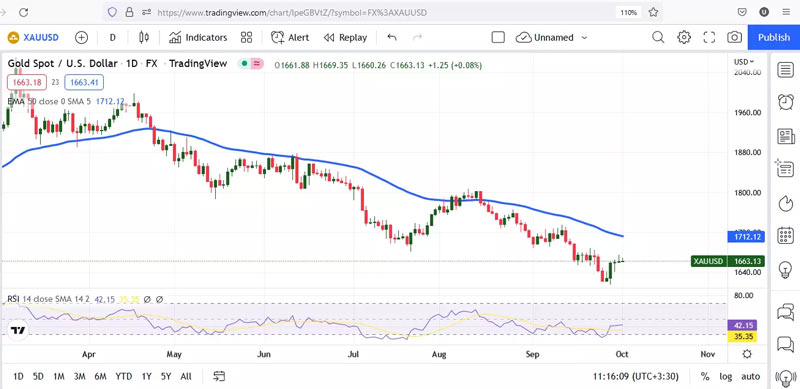Open the candlestick chart style selector

tap(144, 37)
